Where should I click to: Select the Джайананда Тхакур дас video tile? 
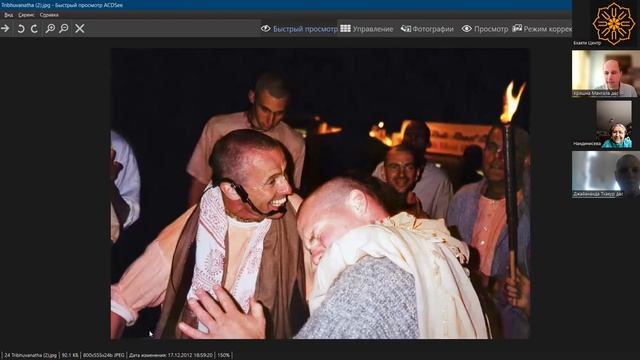pos(606,175)
